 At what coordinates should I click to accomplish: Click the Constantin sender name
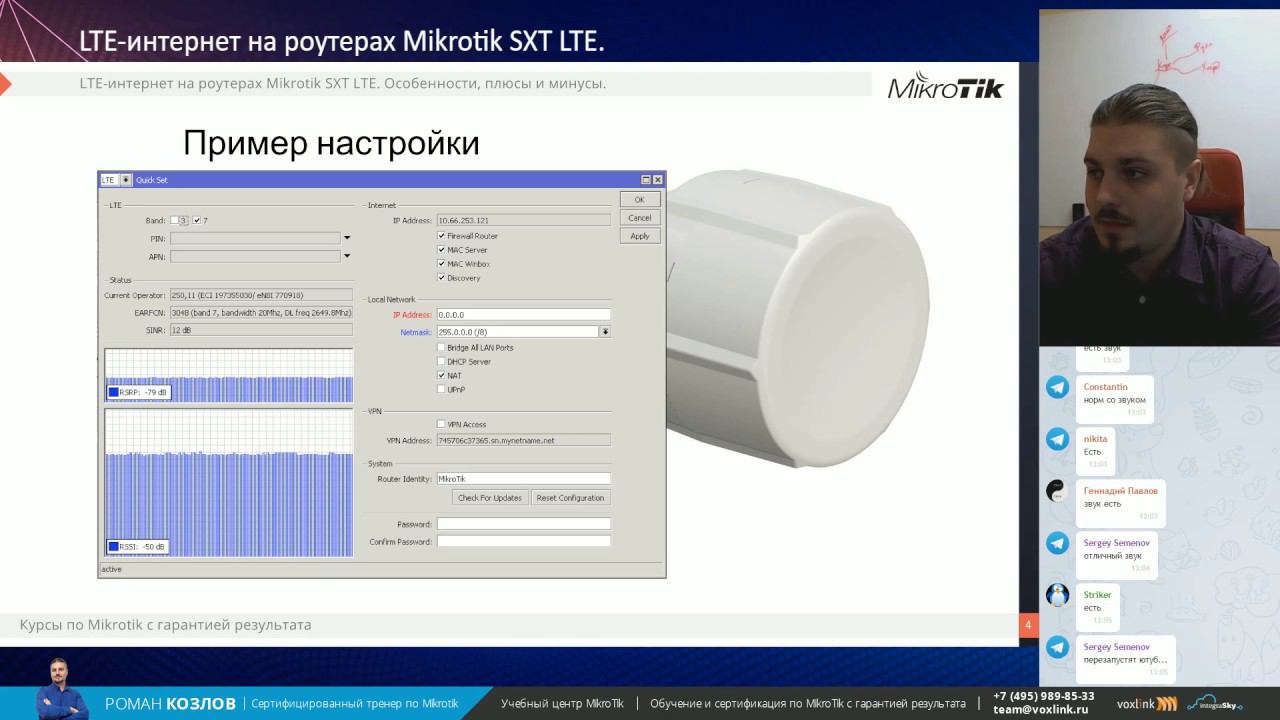[1105, 387]
